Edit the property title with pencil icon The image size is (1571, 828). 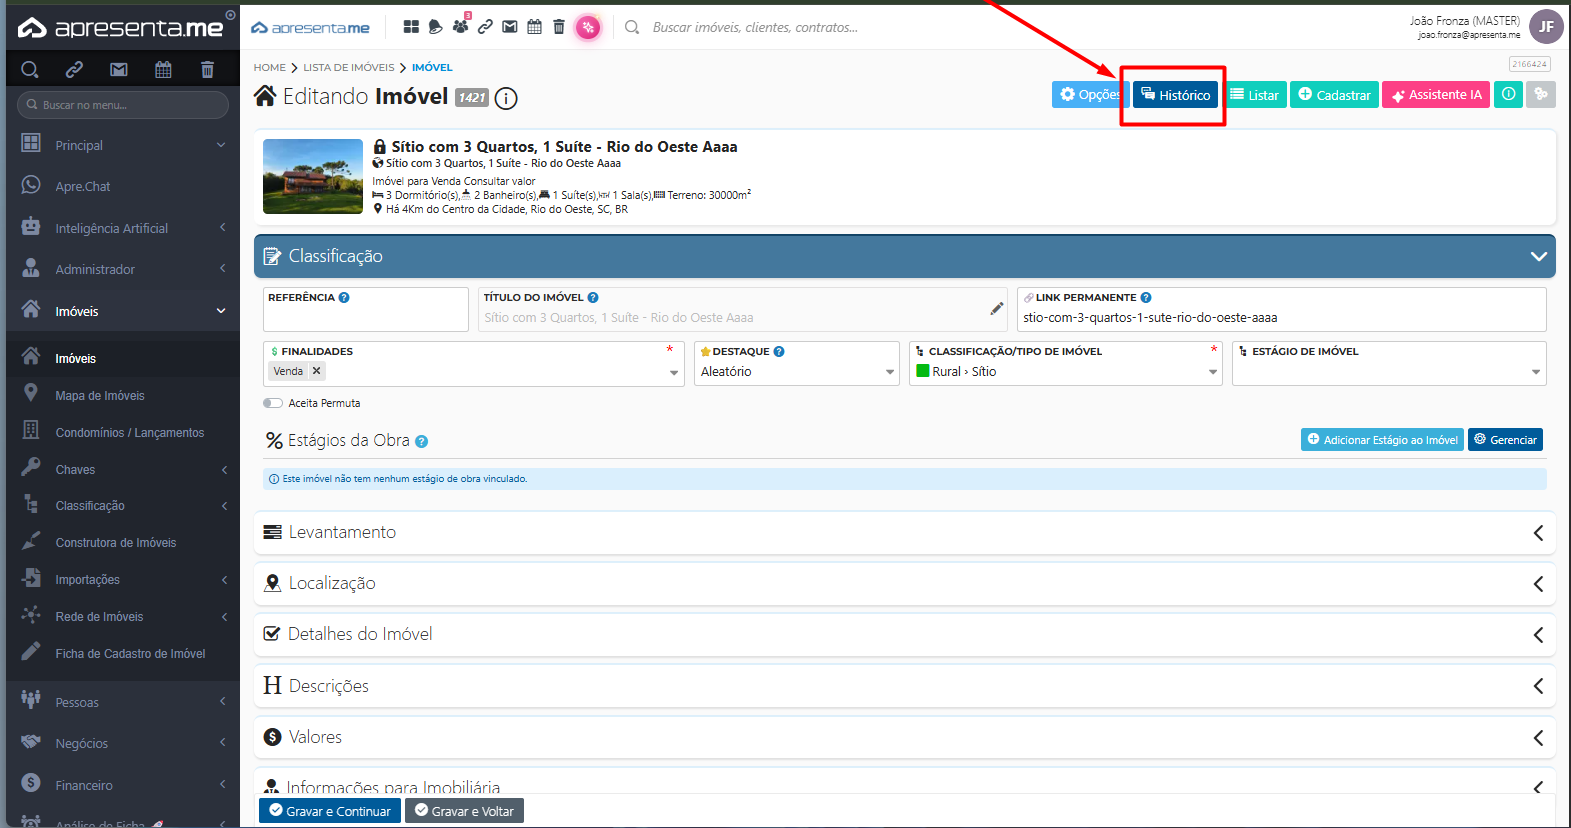[x=997, y=309]
